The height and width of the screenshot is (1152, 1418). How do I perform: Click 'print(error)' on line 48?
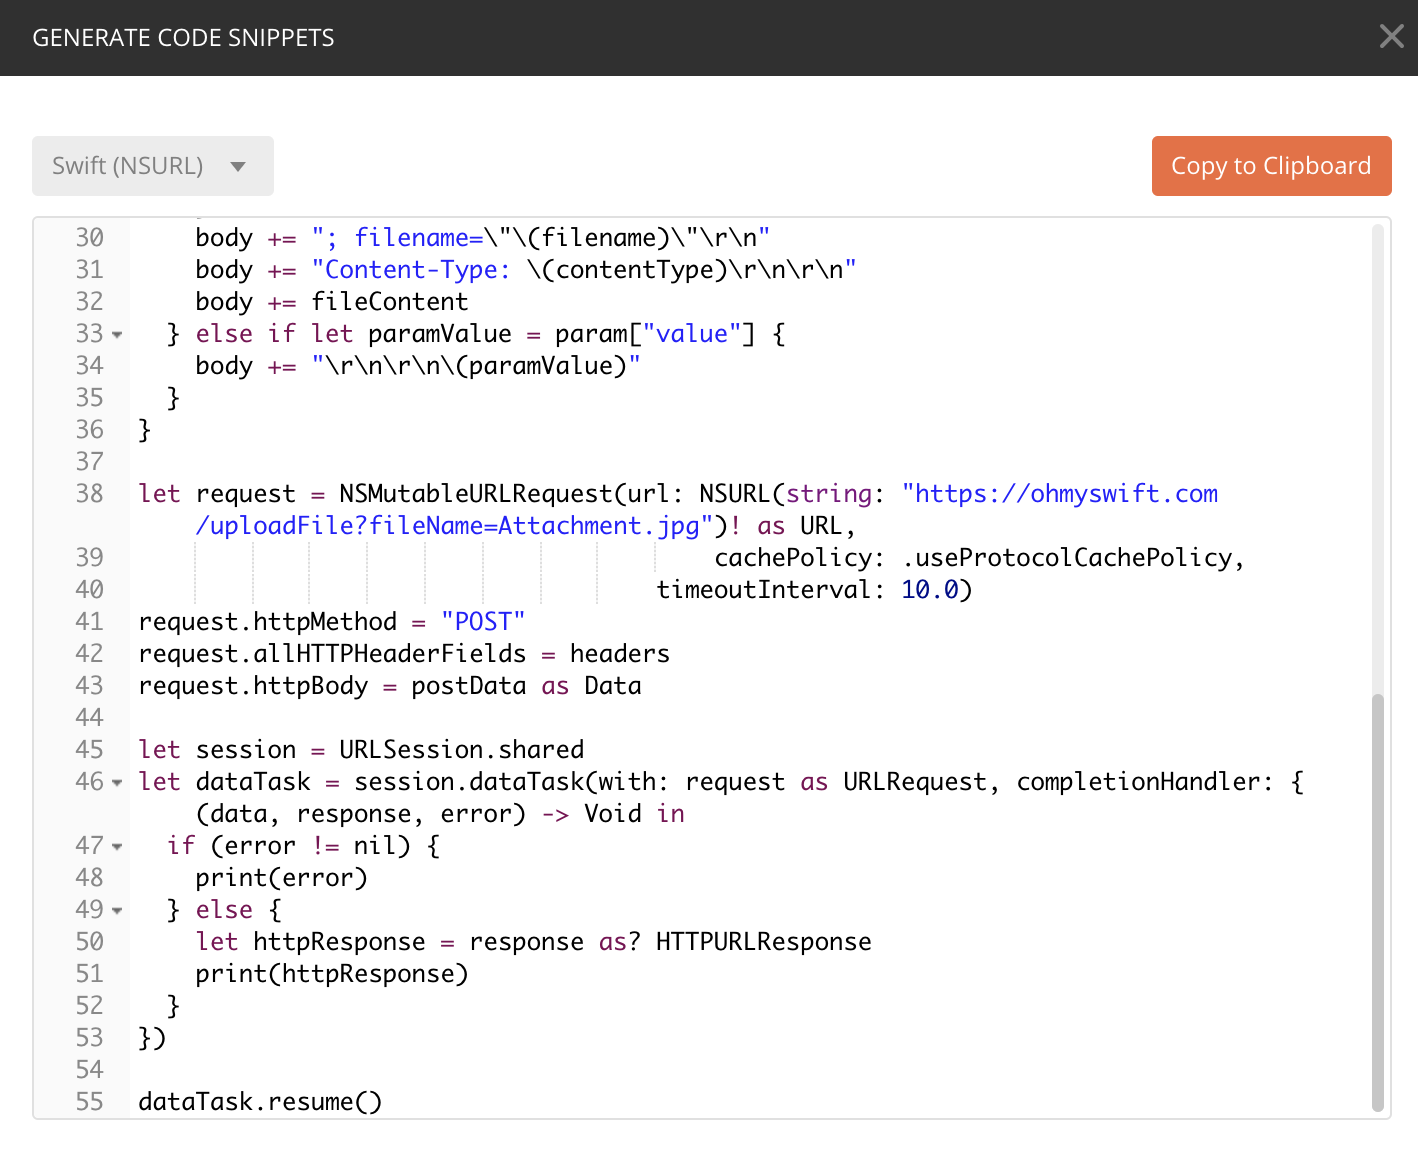click(x=282, y=878)
